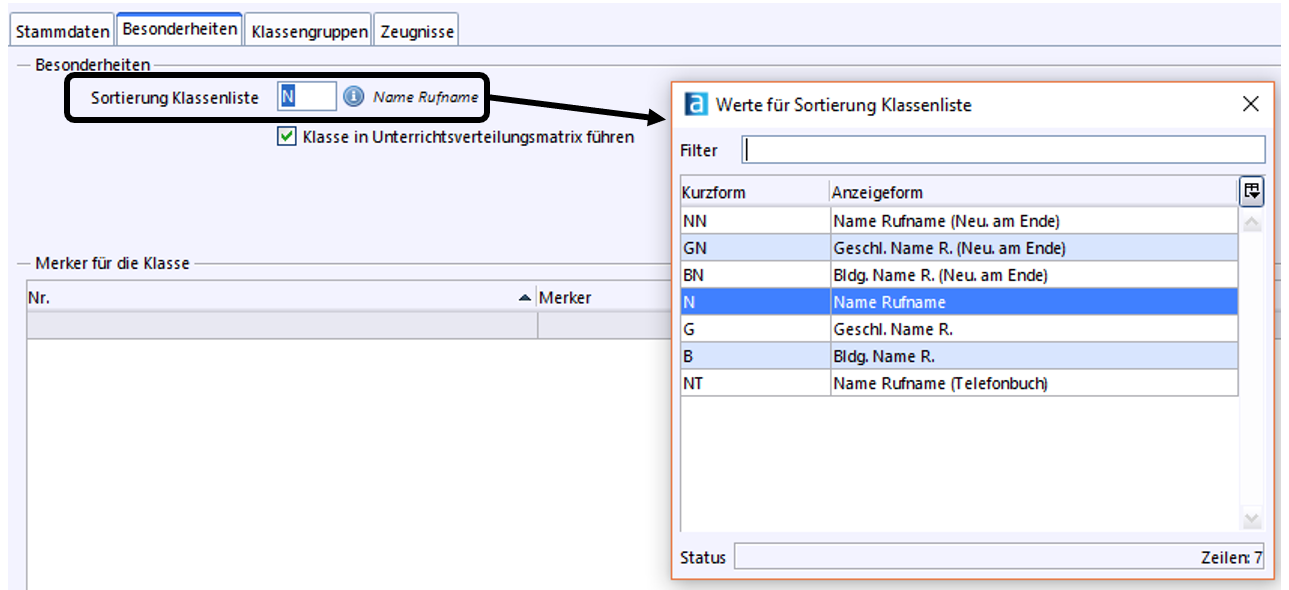Click the column chooser icon in table header
This screenshot has height=590, width=1289.
[x=1251, y=191]
